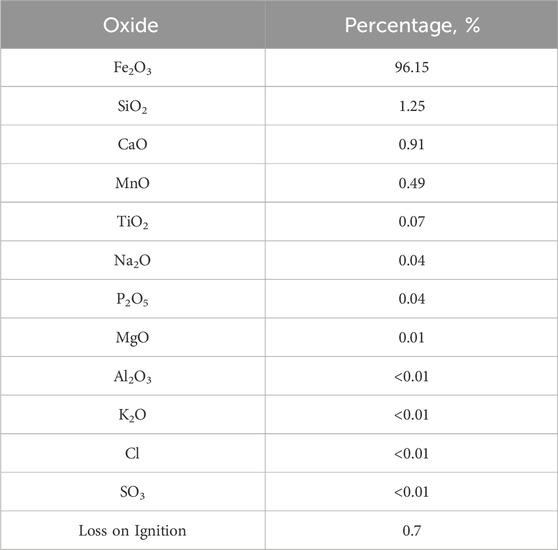558x550 pixels.
Task: Select the 1.25 value cell
Action: click(412, 106)
